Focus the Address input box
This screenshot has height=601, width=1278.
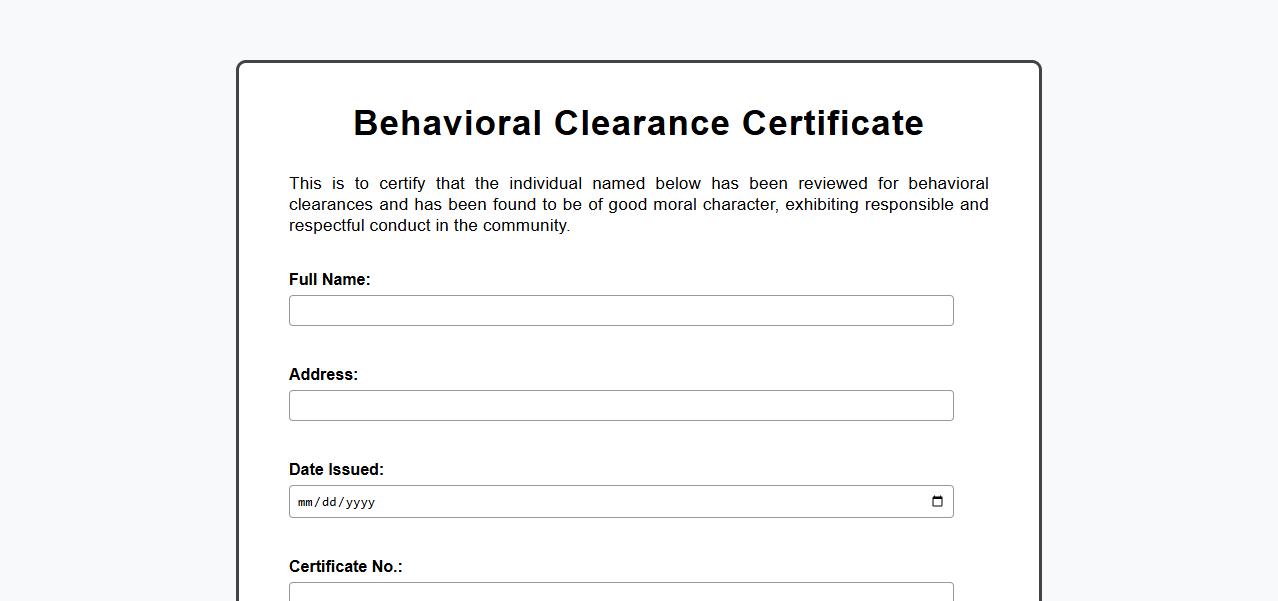[621, 406]
